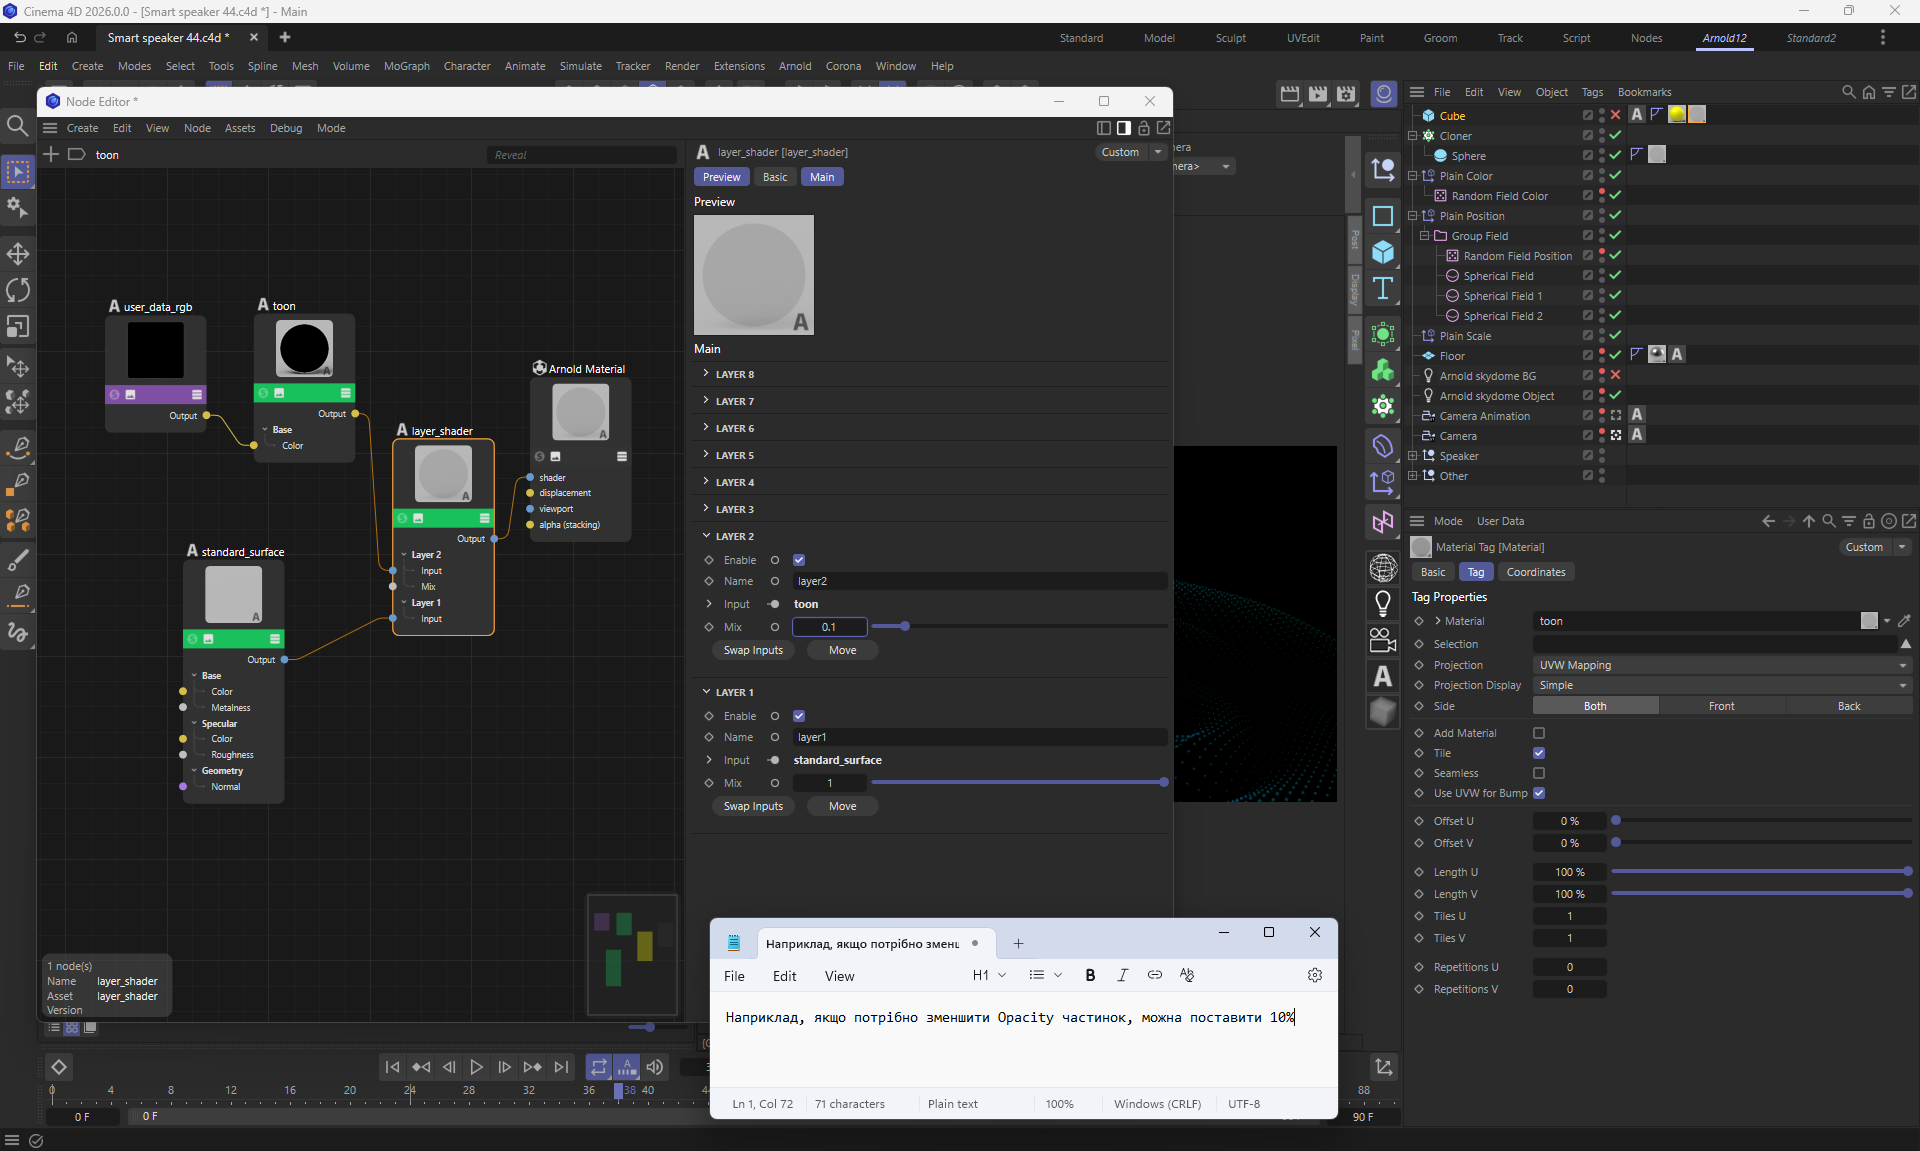
Task: Expand the Speaker object in the hierarchy
Action: tap(1413, 456)
